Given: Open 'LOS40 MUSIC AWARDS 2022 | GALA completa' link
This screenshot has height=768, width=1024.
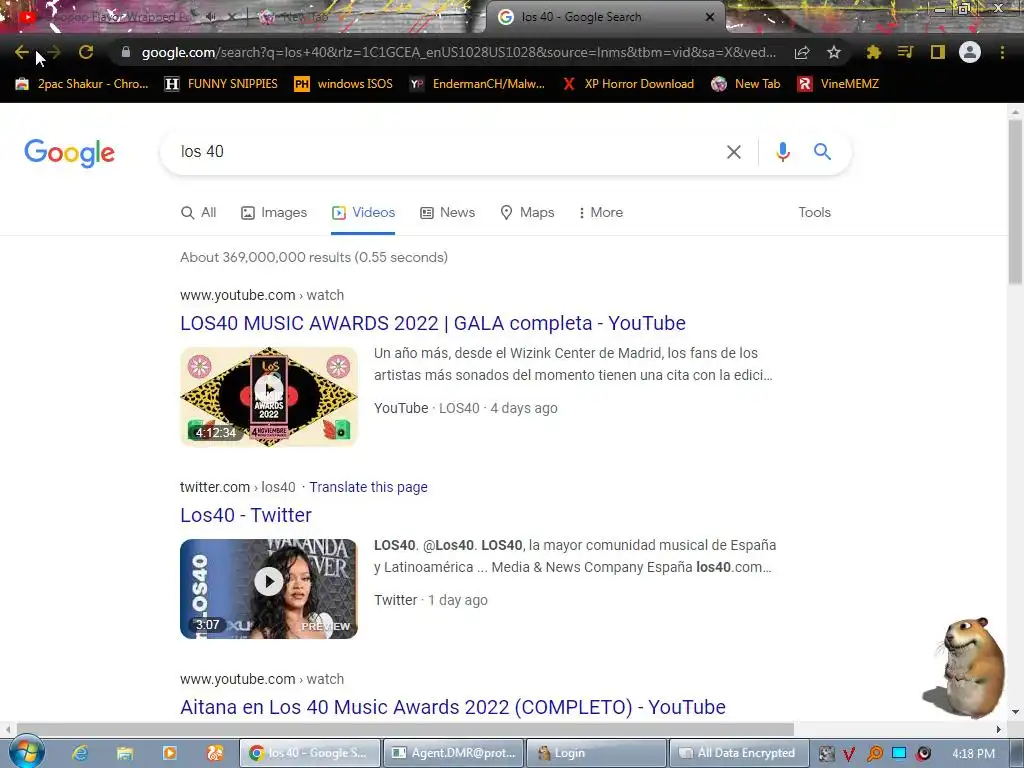Looking at the screenshot, I should point(433,323).
